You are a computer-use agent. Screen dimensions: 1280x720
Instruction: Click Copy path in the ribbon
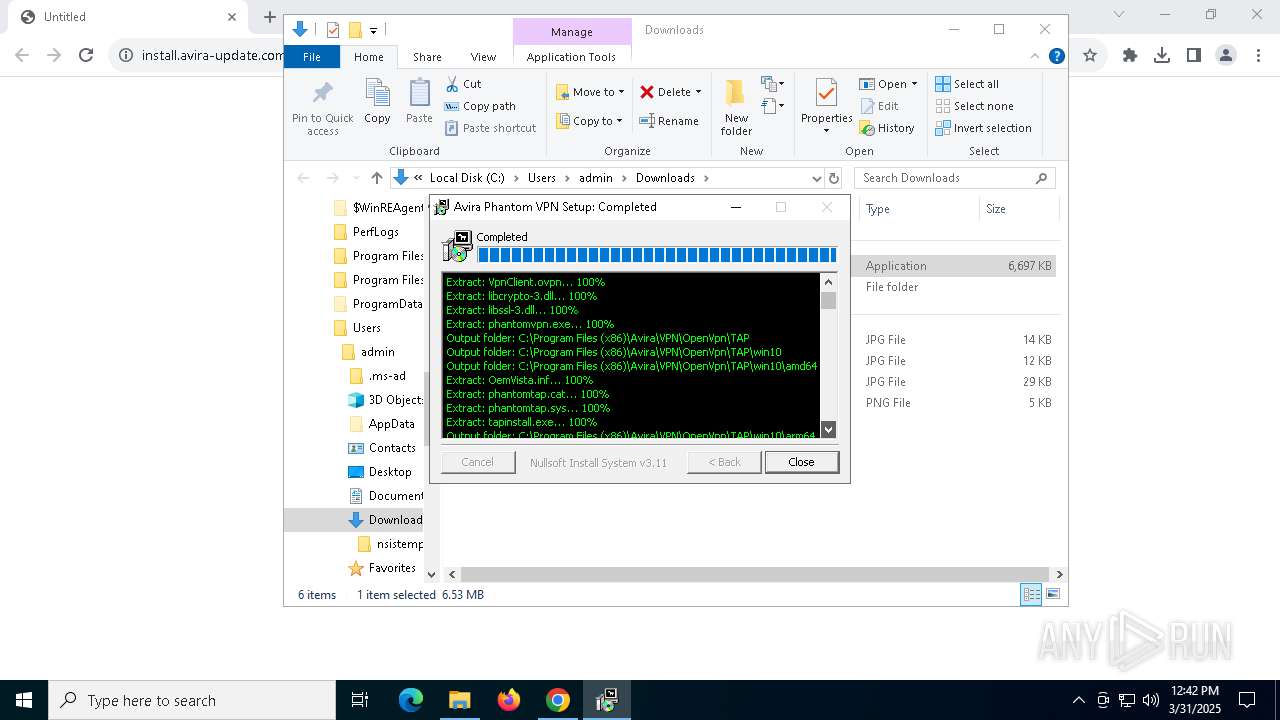(x=480, y=106)
